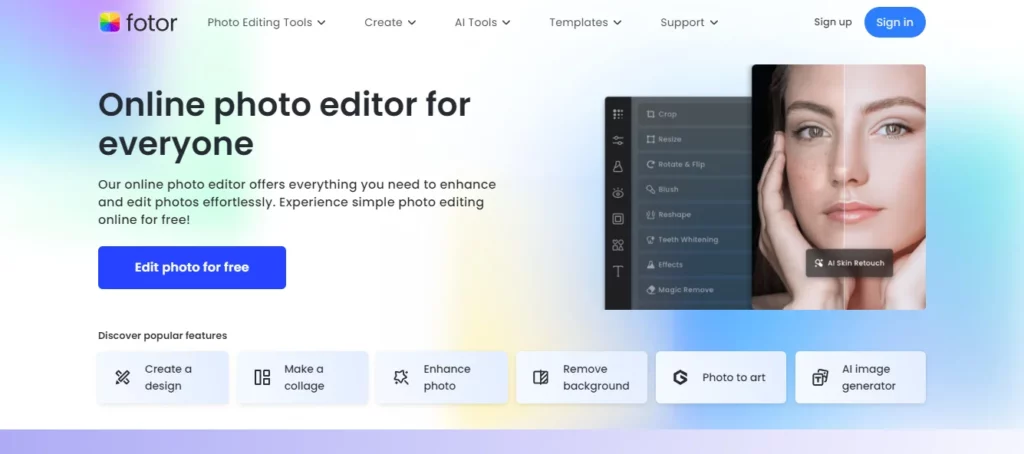The height and width of the screenshot is (454, 1024).
Task: Click the Sign up link
Action: point(833,22)
